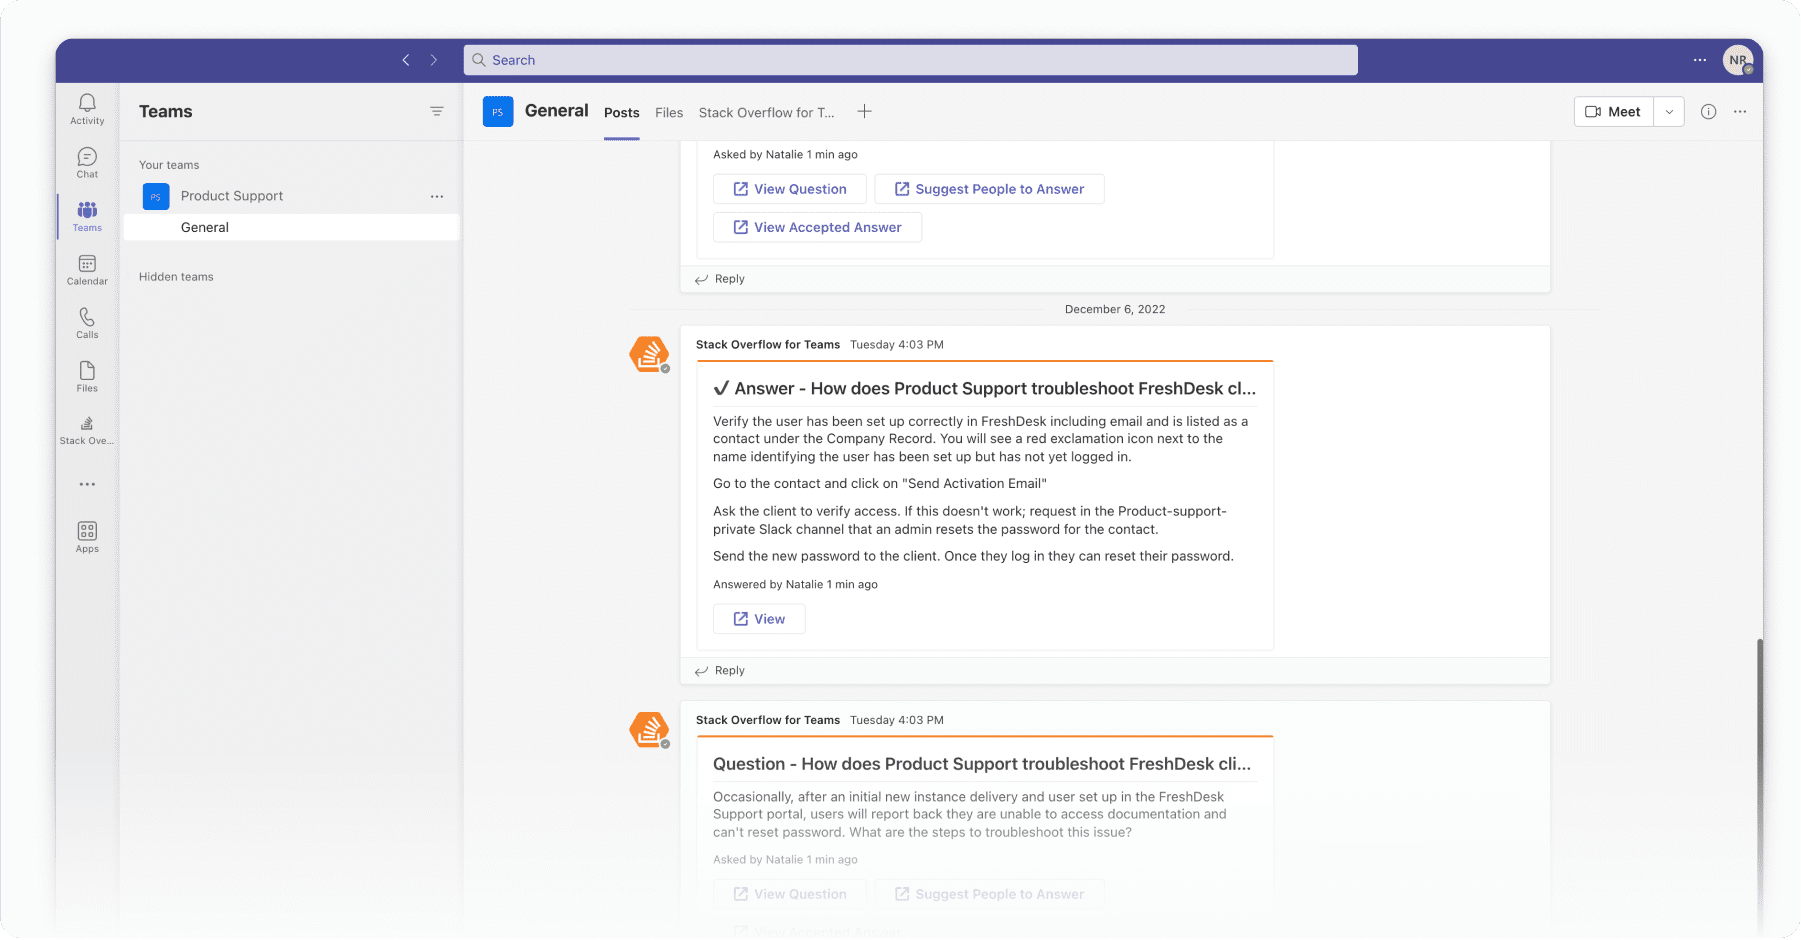
Task: Open the Stack Overflow app in sidebar
Action: click(x=87, y=430)
